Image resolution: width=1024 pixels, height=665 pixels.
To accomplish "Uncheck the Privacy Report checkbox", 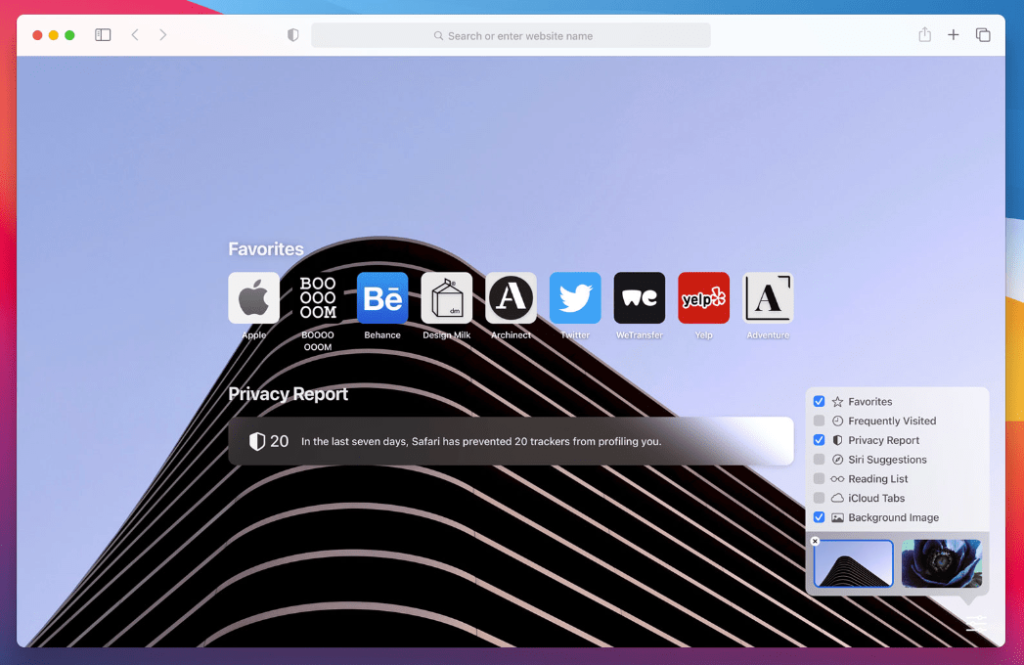I will [819, 440].
